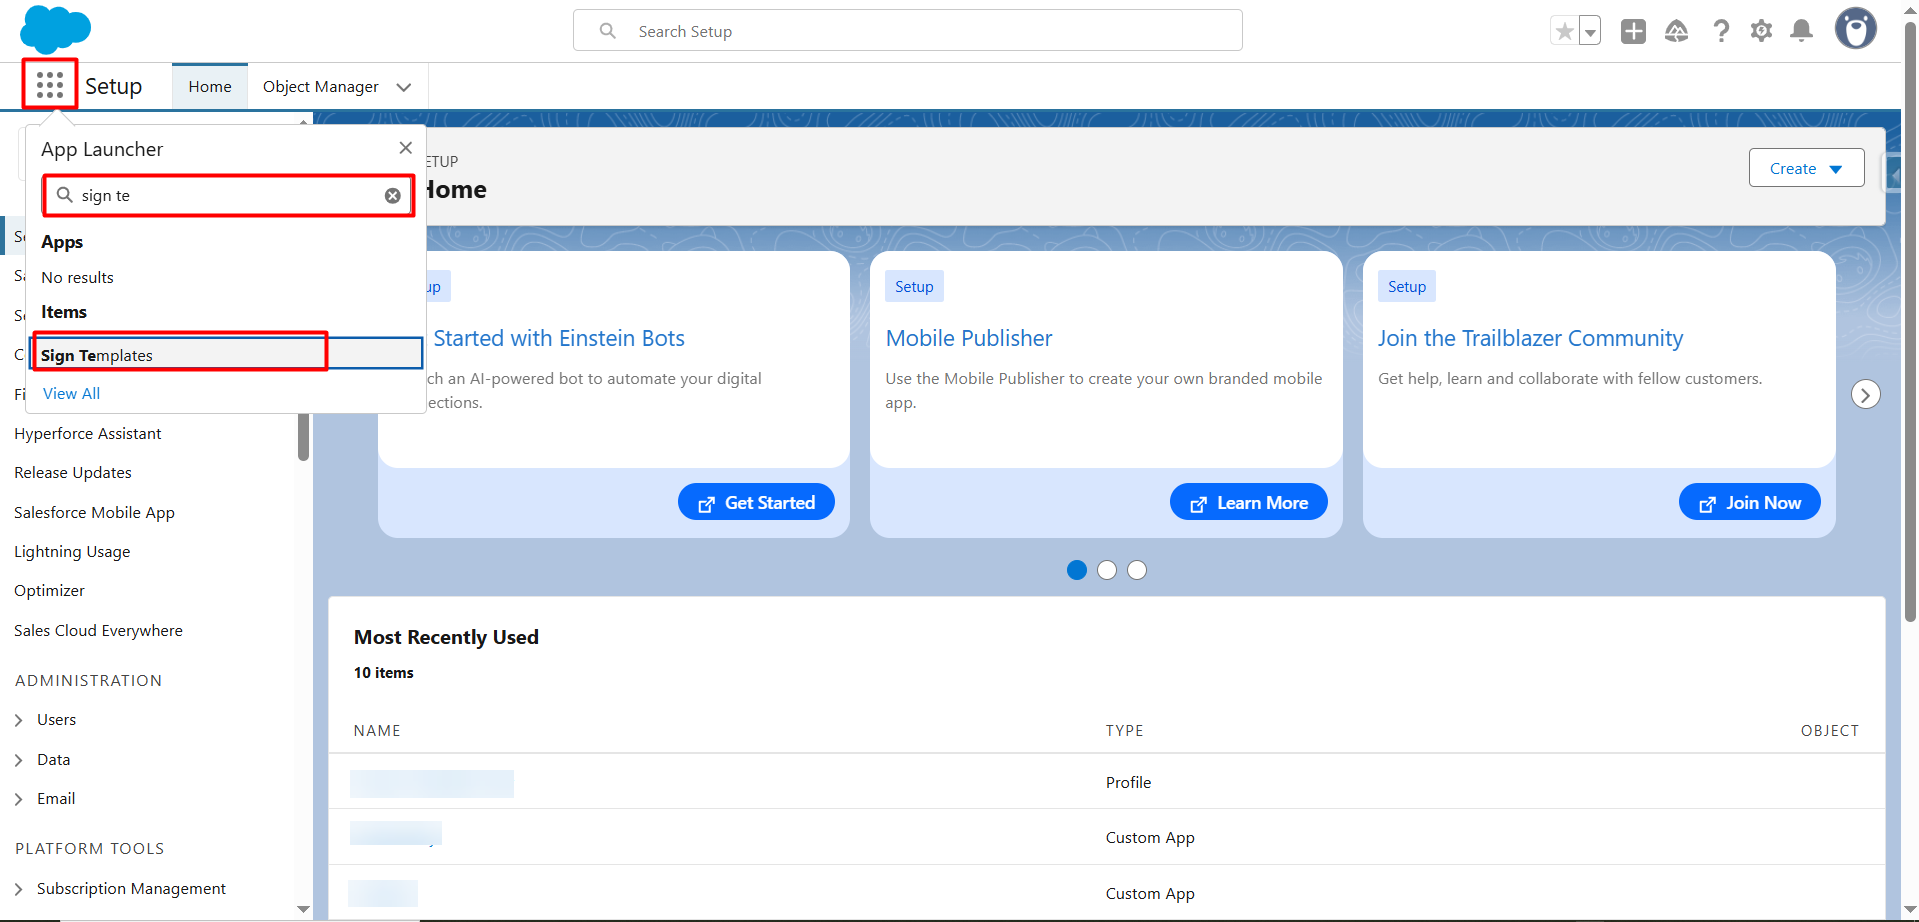Viewport: 1919px width, 922px height.
Task: Expand the Data section chevron
Action: tap(19, 760)
